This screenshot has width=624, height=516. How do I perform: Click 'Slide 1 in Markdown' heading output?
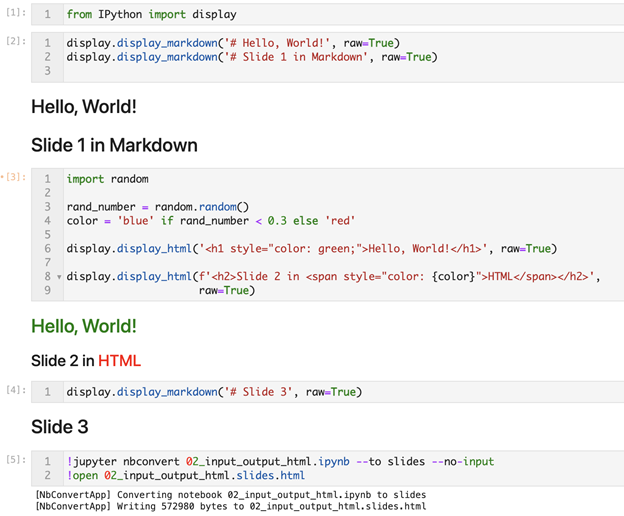pos(114,145)
